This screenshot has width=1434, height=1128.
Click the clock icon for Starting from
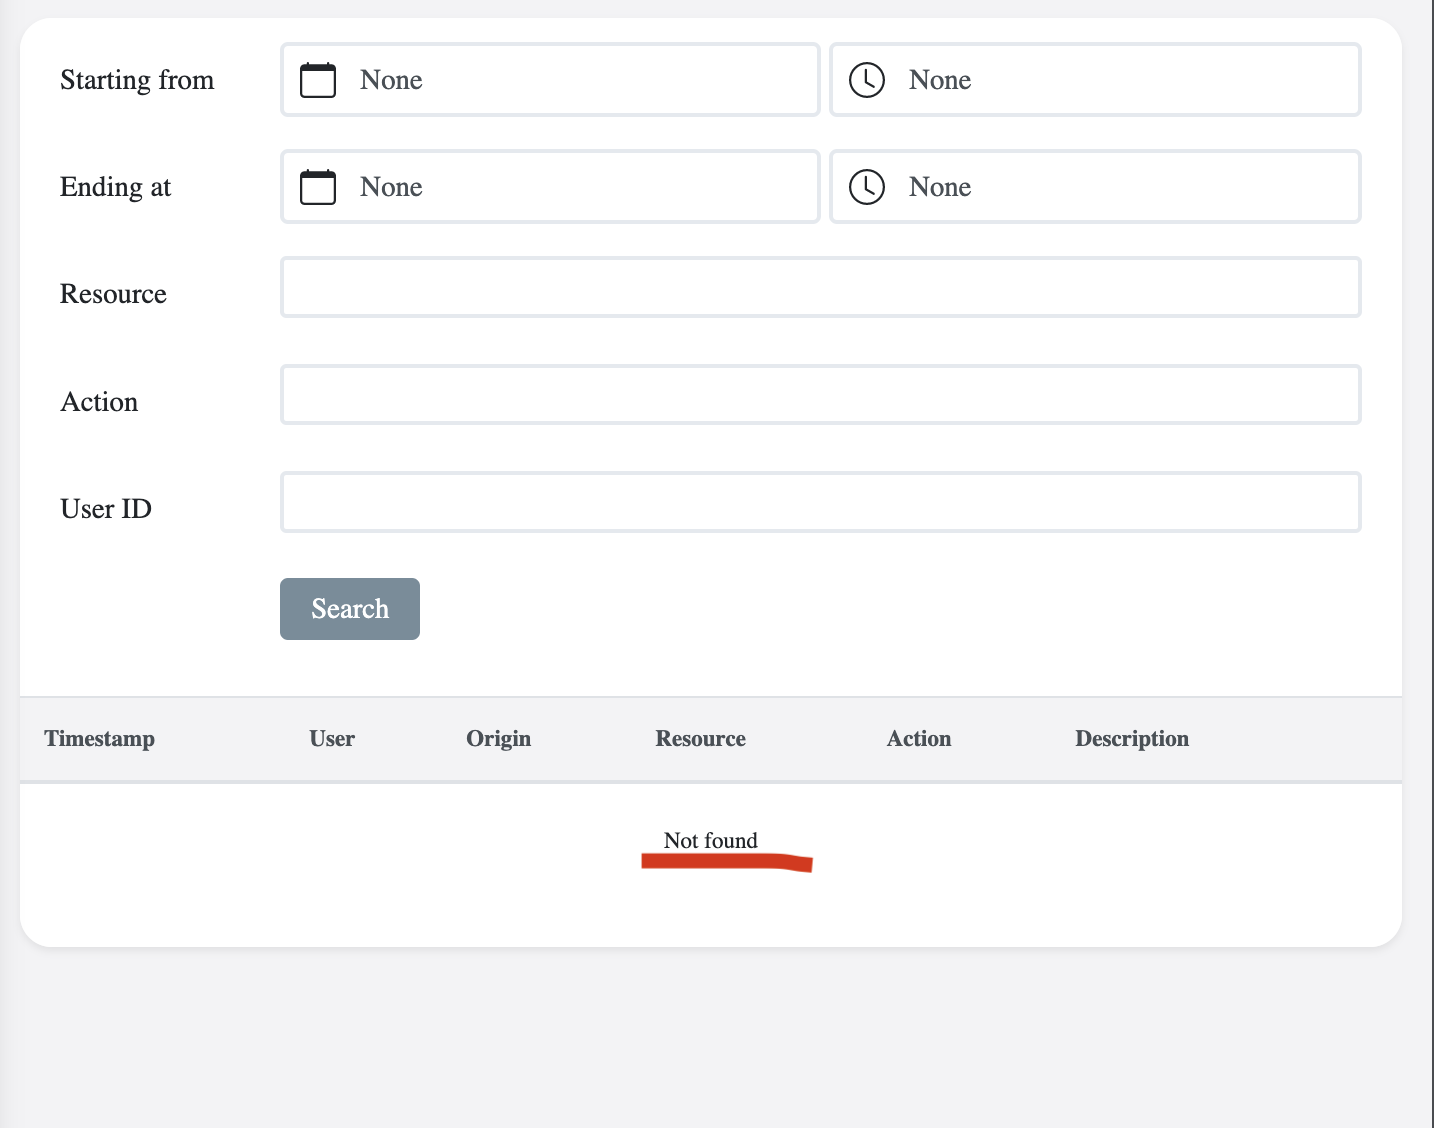coord(866,80)
